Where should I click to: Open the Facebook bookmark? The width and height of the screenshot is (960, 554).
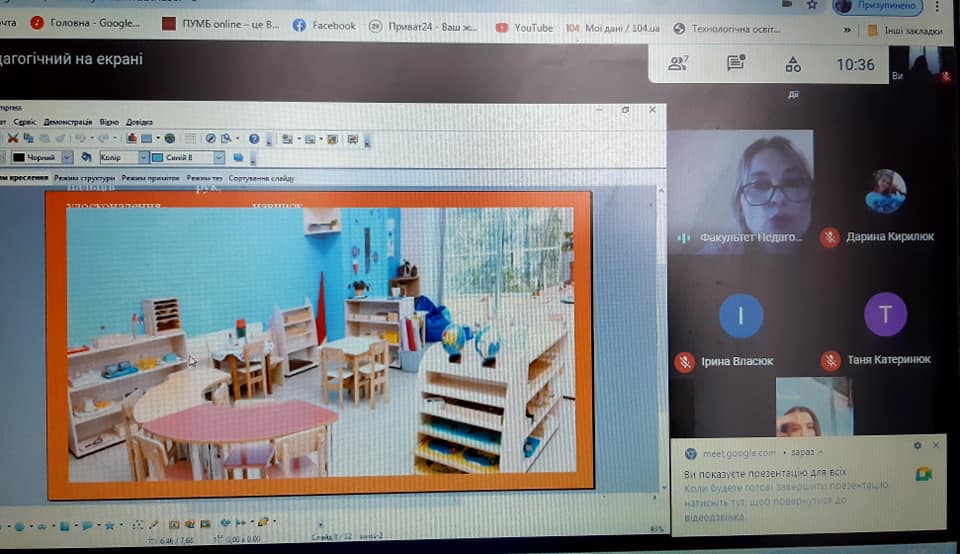324,25
